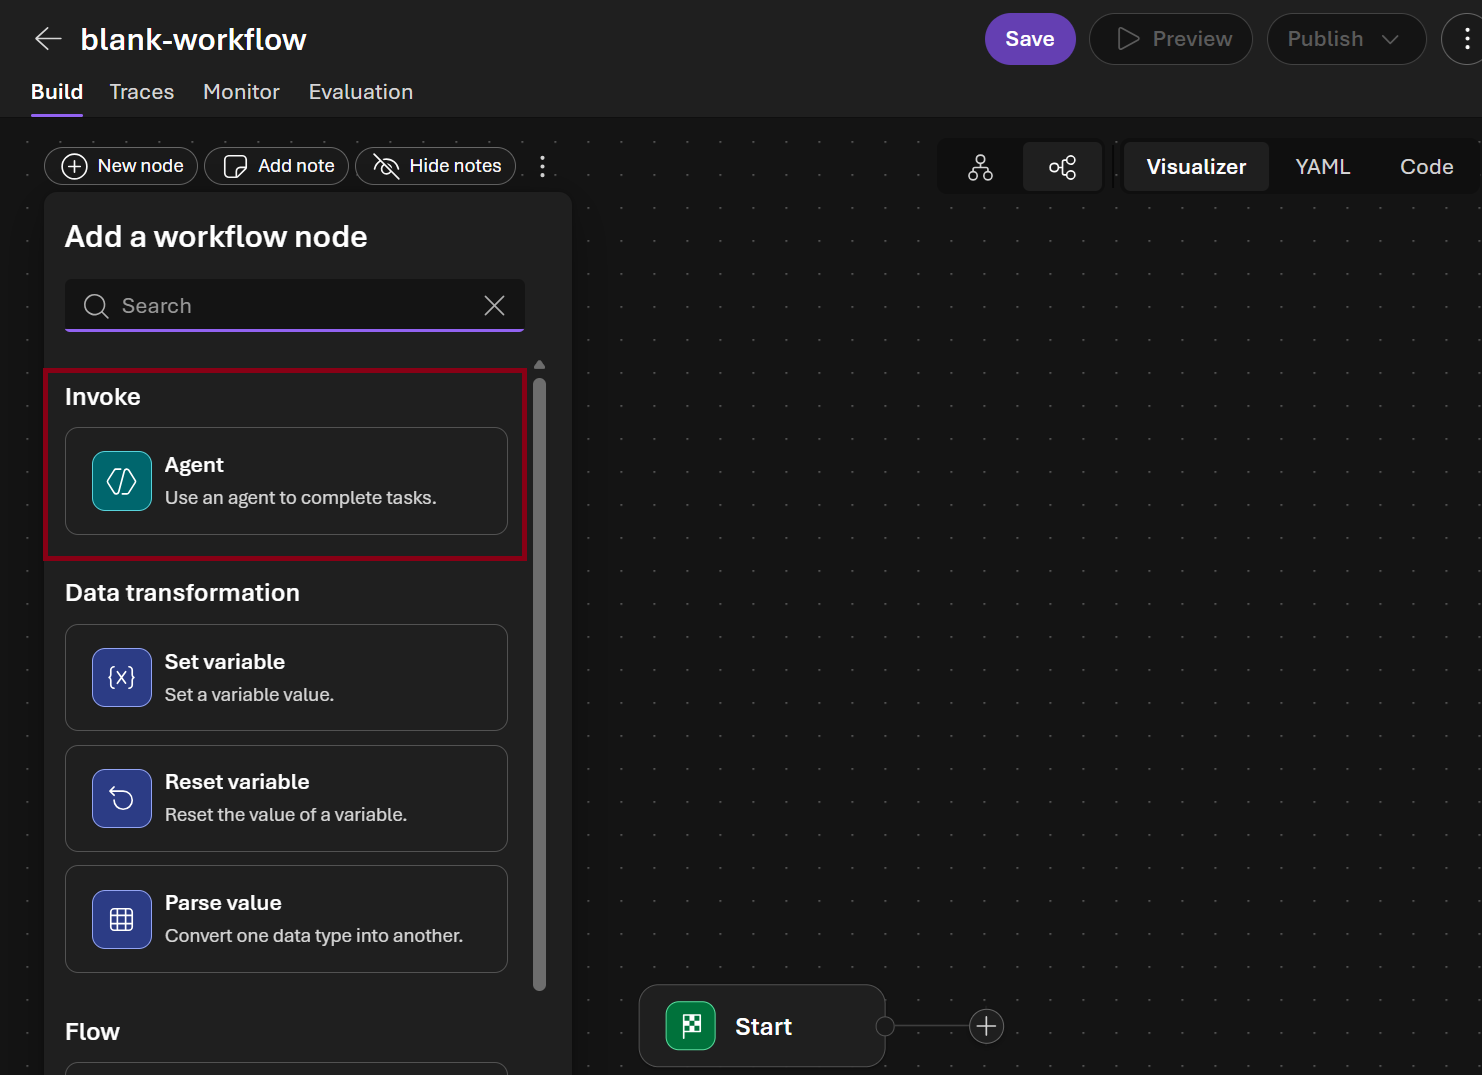Click the New node button
The height and width of the screenshot is (1075, 1482).
(121, 166)
